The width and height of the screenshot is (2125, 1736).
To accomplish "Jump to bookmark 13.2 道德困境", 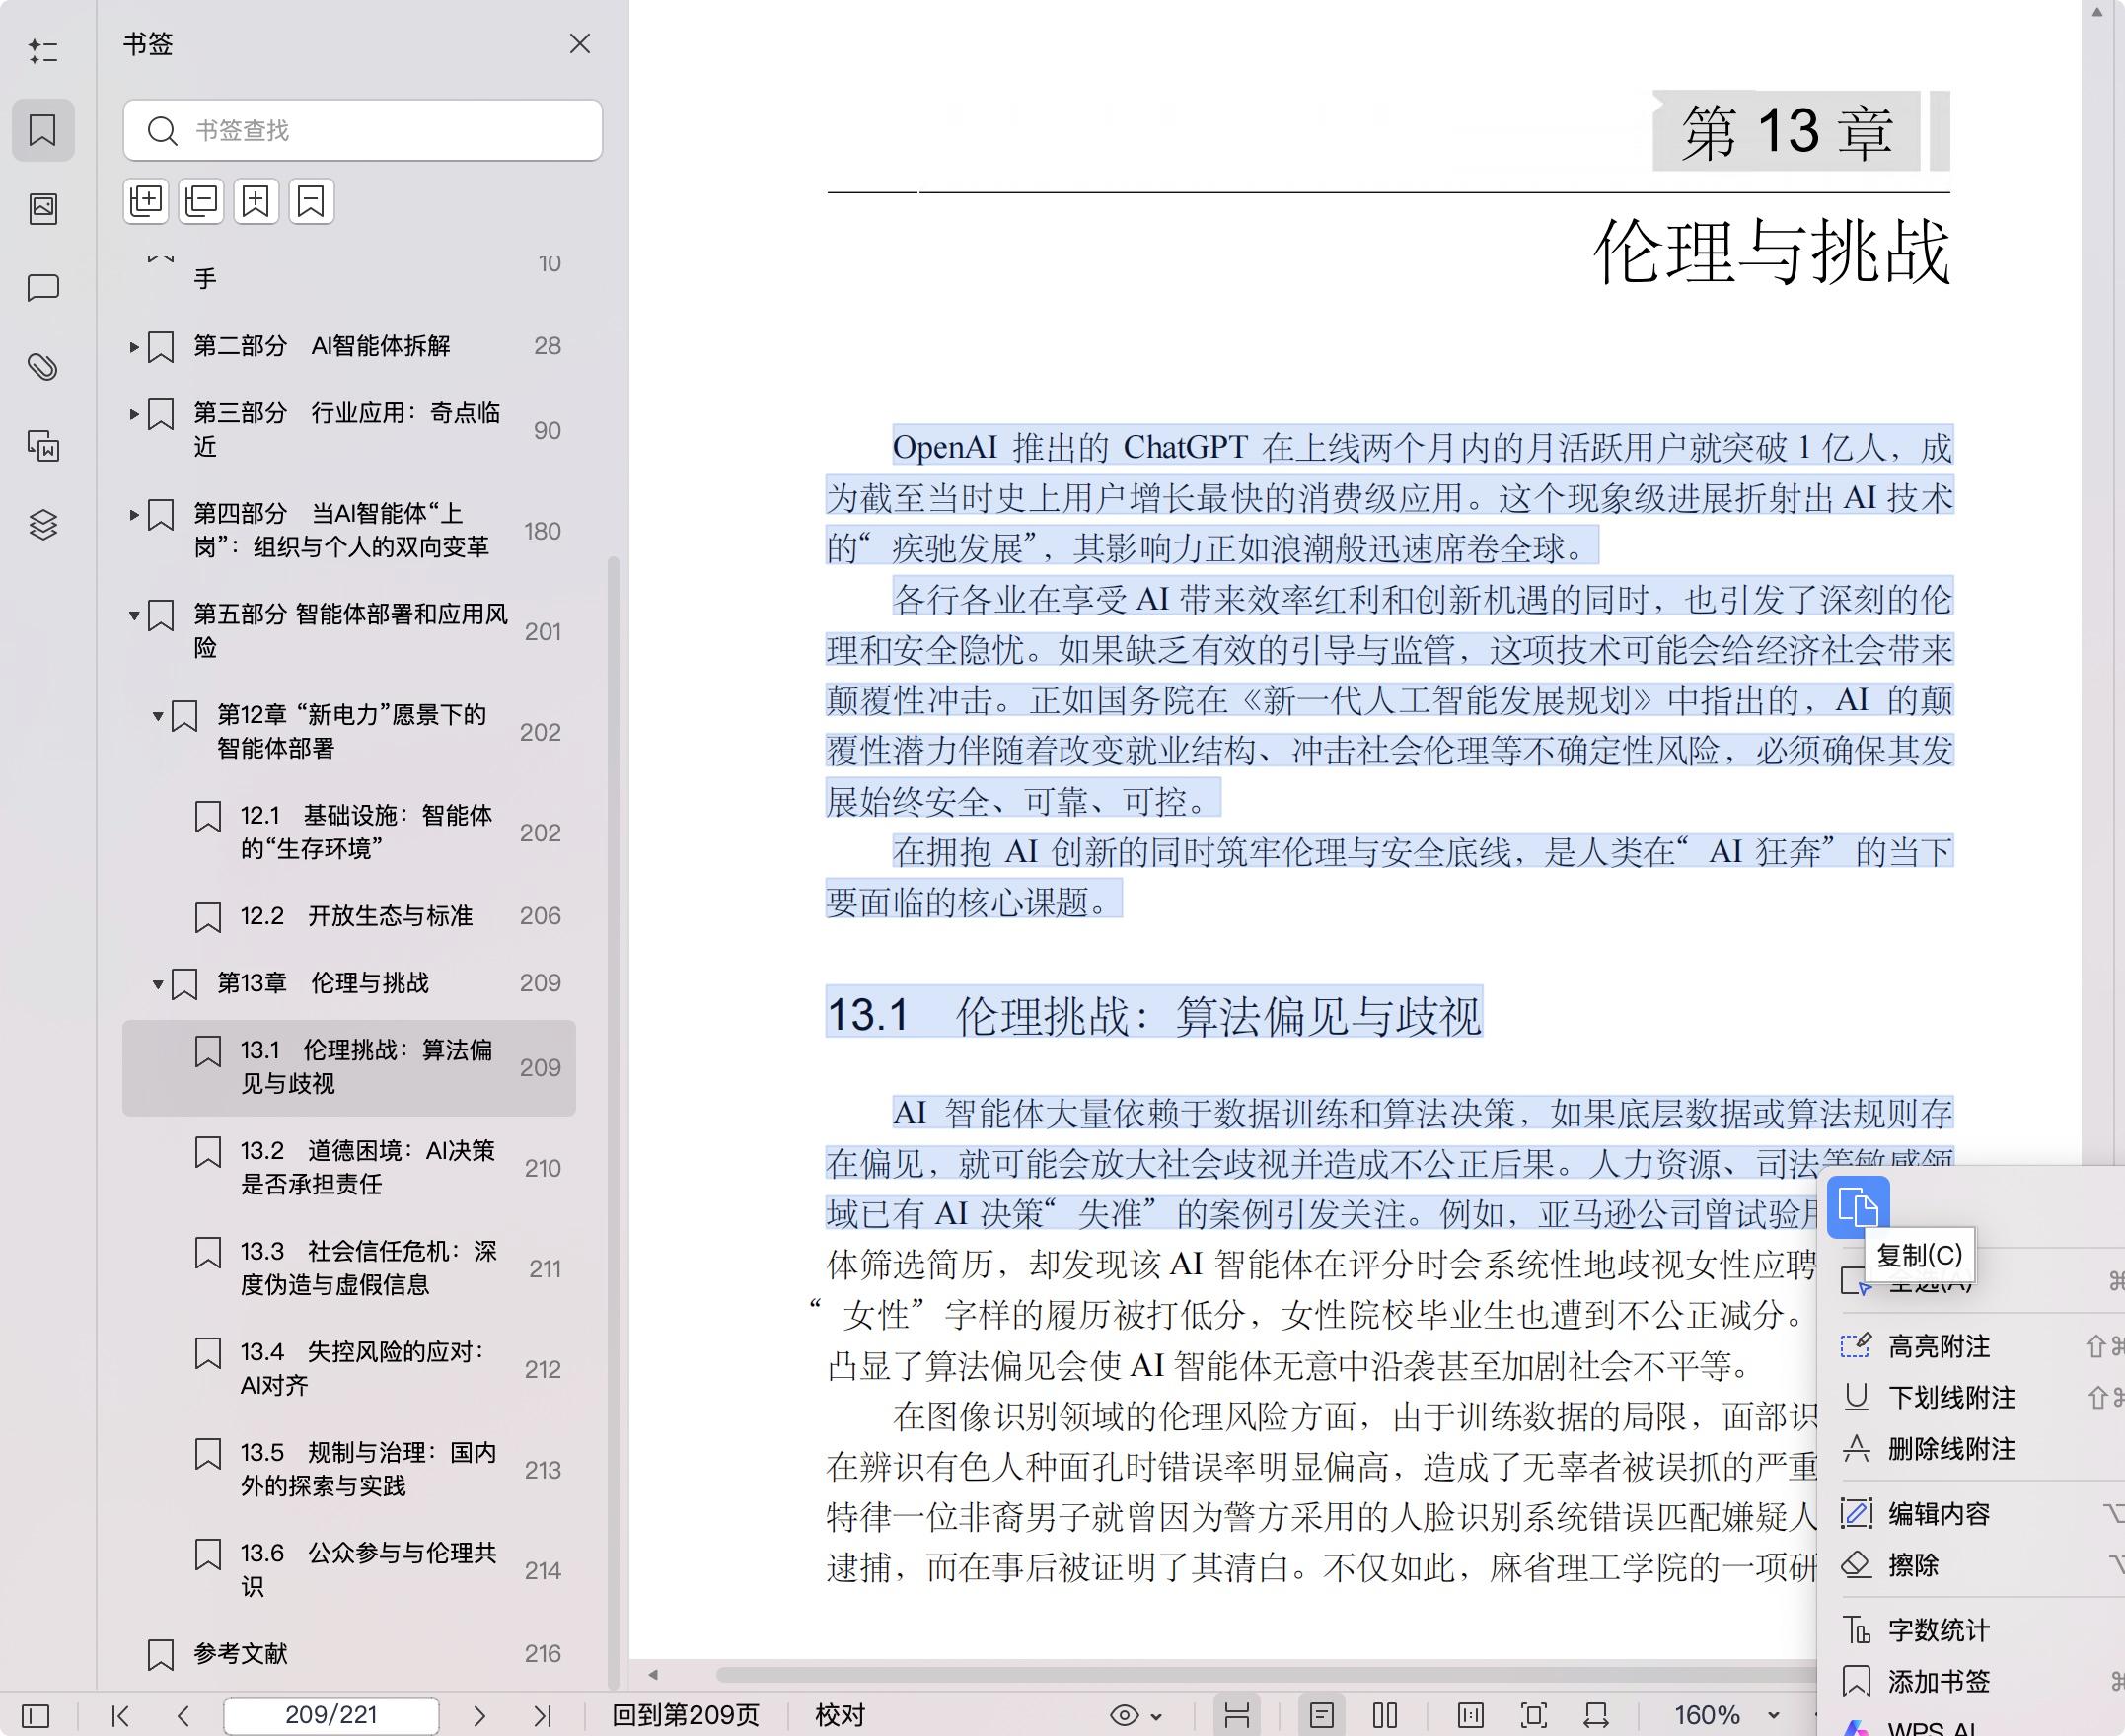I will click(x=349, y=1168).
